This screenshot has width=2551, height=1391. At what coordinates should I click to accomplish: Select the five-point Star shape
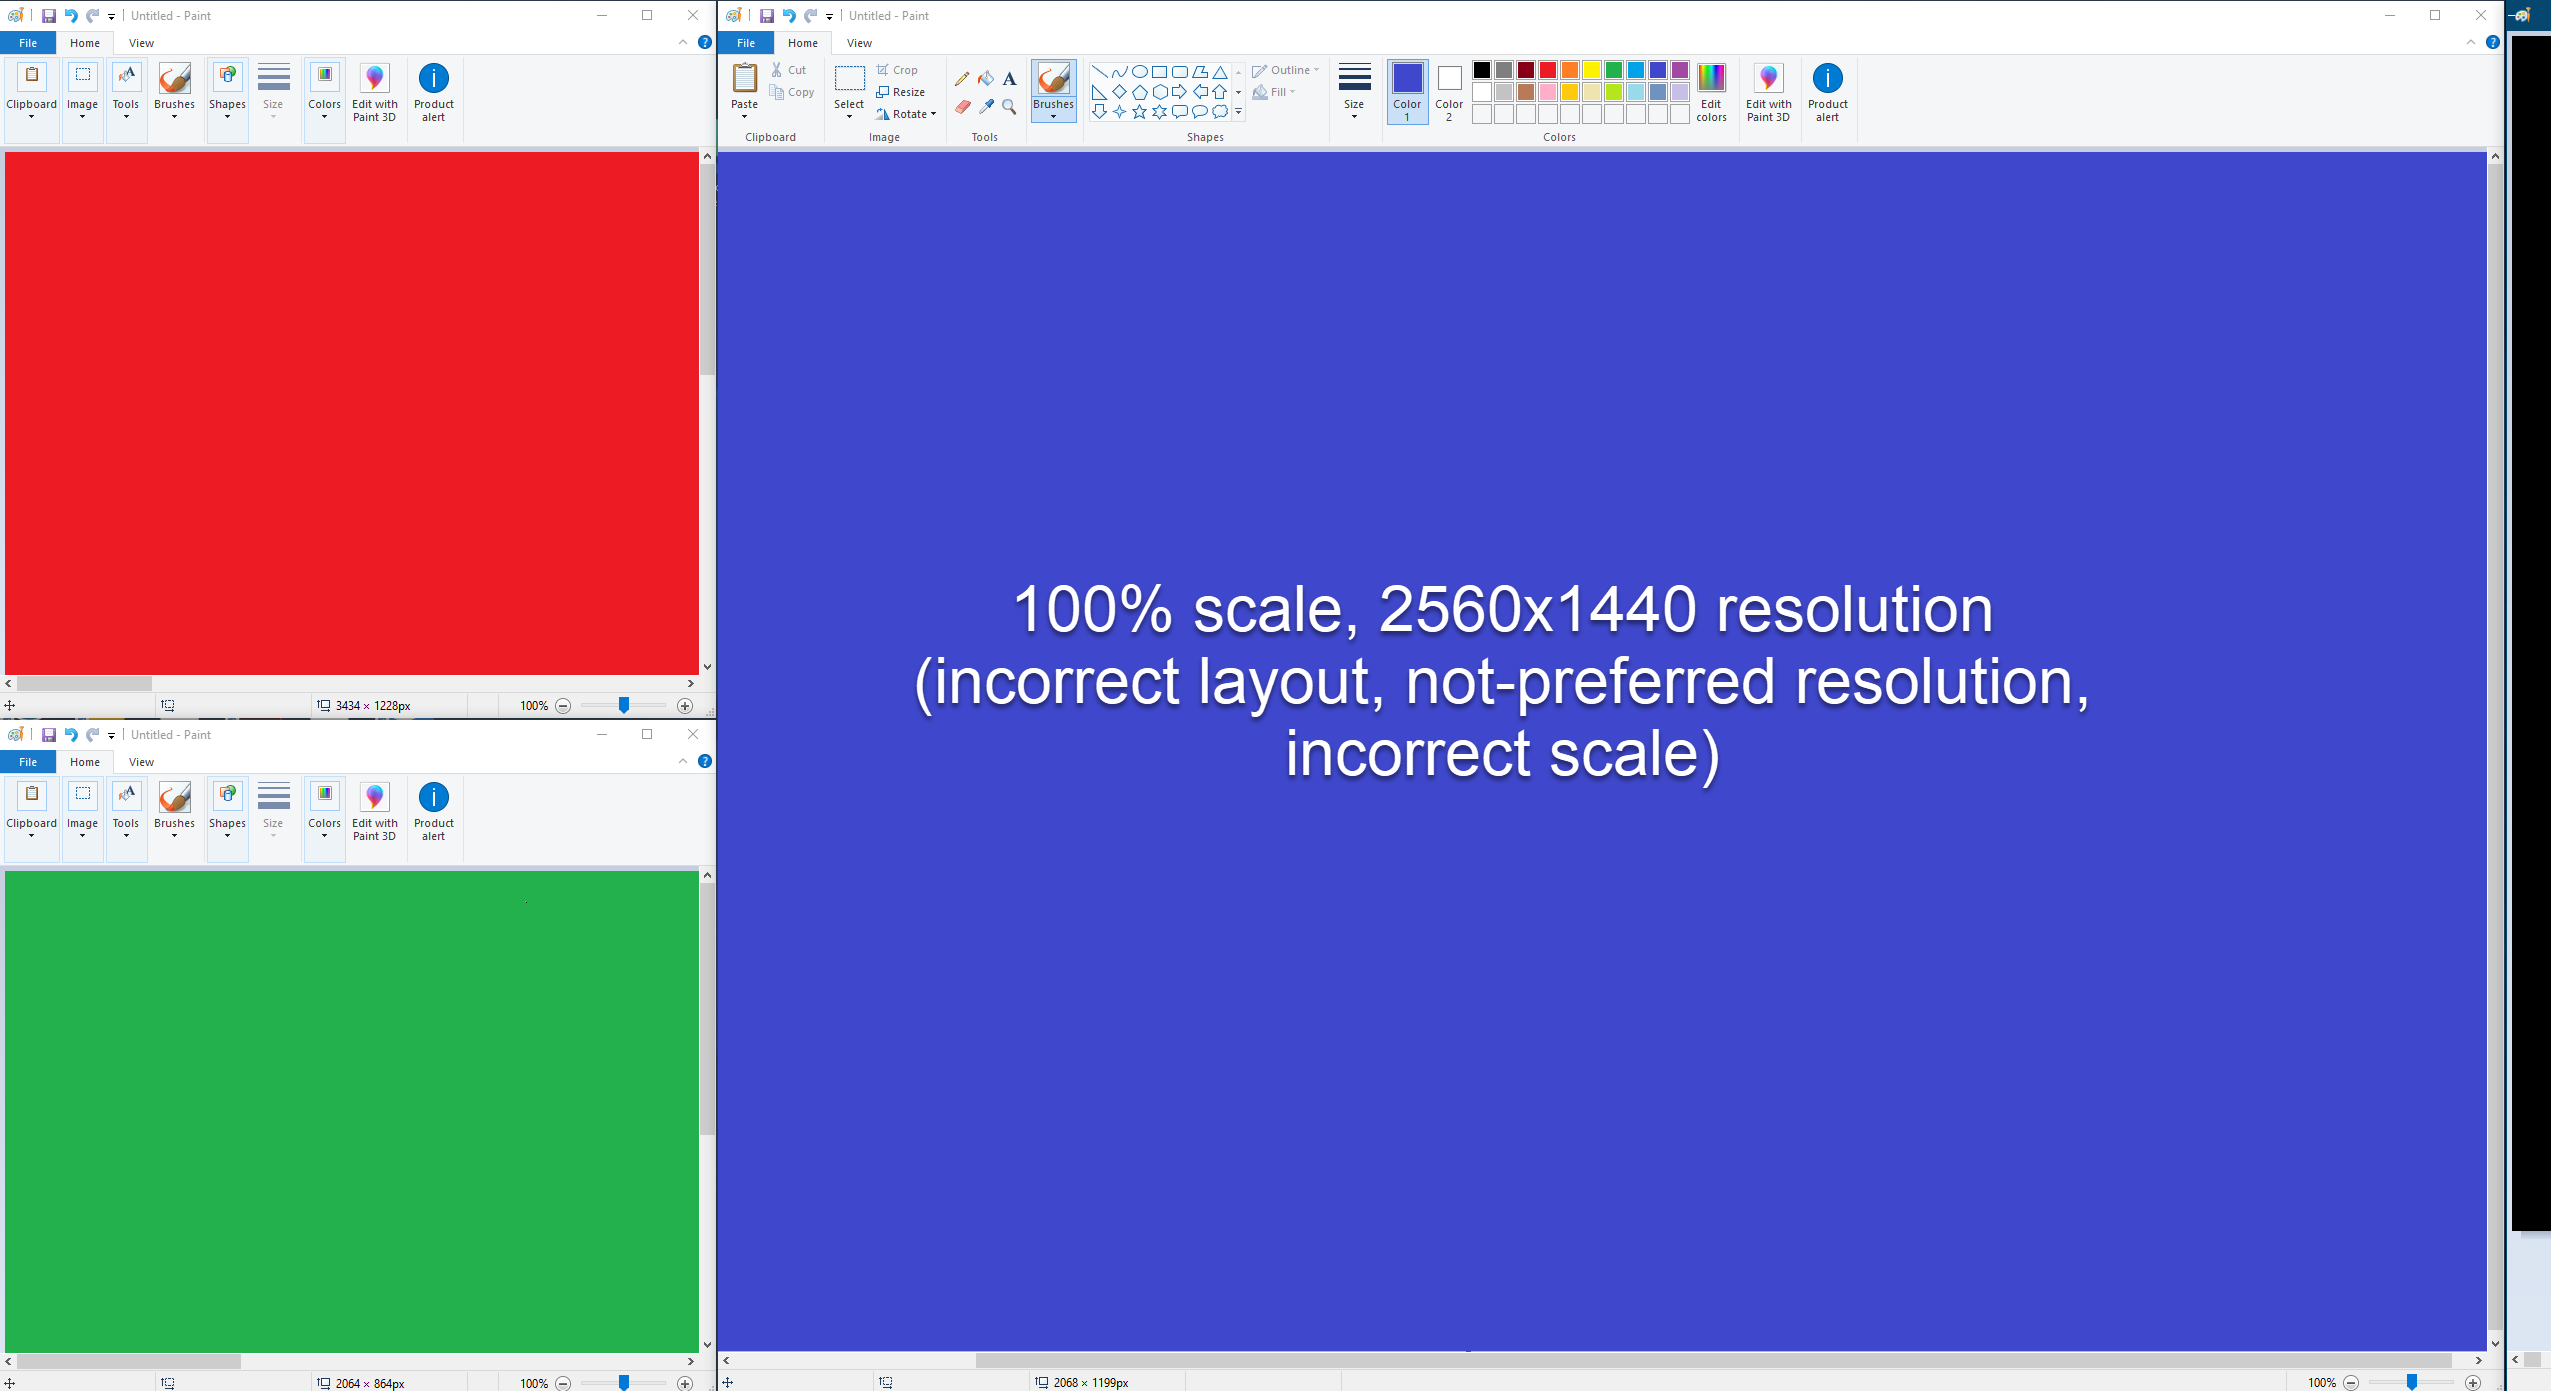click(x=1140, y=111)
